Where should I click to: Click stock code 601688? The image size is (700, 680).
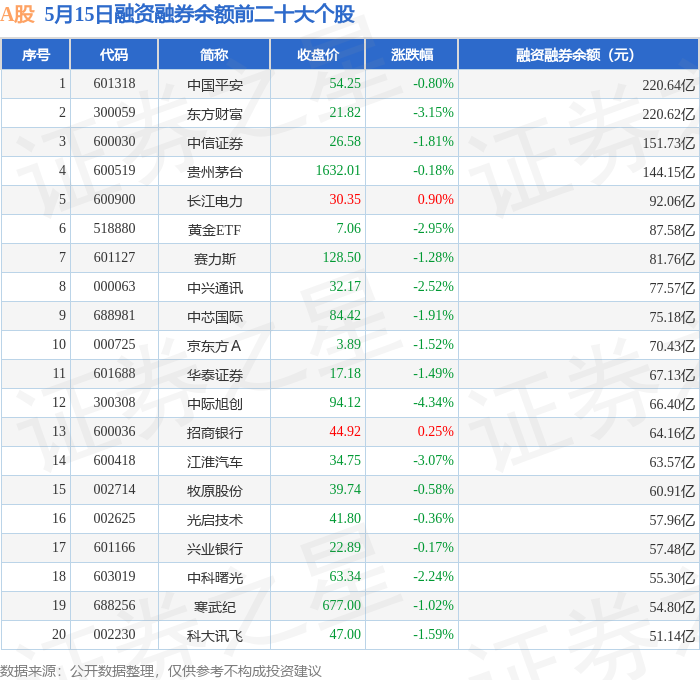(114, 374)
